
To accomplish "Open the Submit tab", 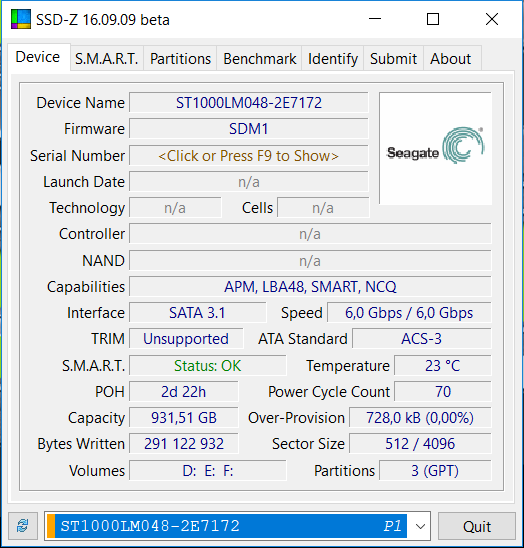I will click(x=394, y=58).
